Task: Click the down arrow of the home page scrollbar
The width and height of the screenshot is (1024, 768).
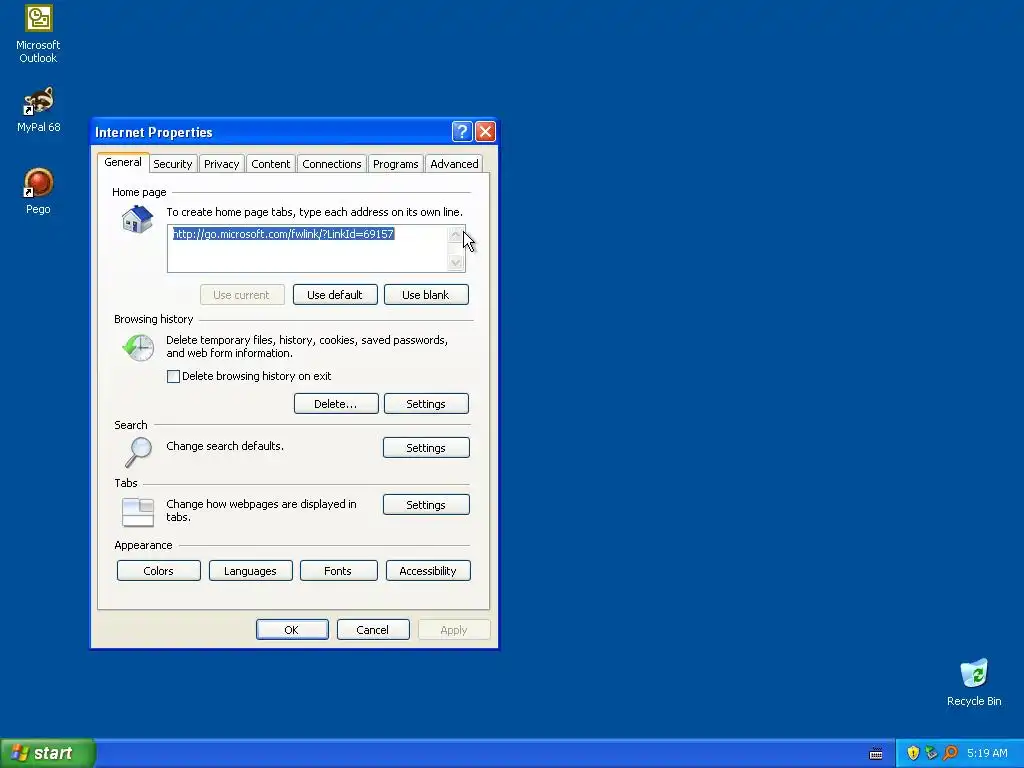Action: coord(456,263)
